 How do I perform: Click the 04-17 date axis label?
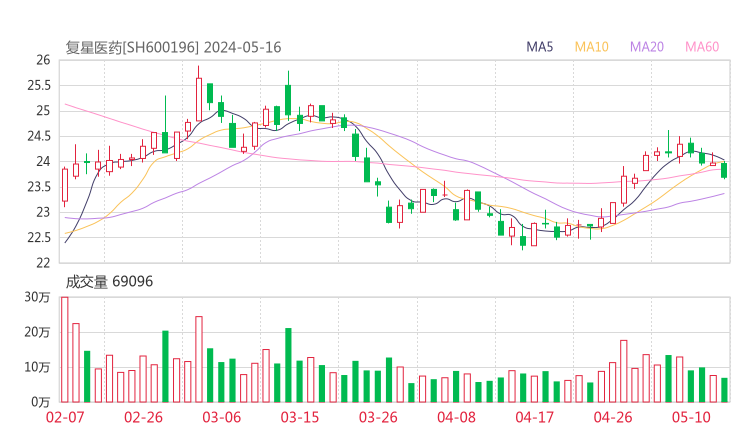point(535,417)
